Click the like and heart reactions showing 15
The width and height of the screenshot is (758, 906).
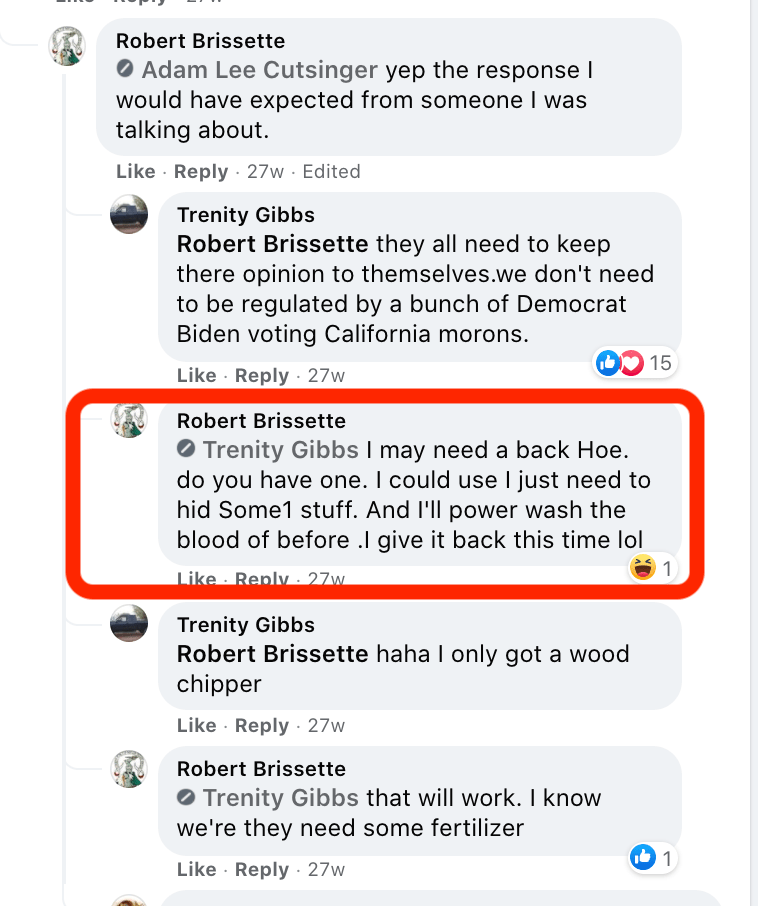(x=633, y=363)
